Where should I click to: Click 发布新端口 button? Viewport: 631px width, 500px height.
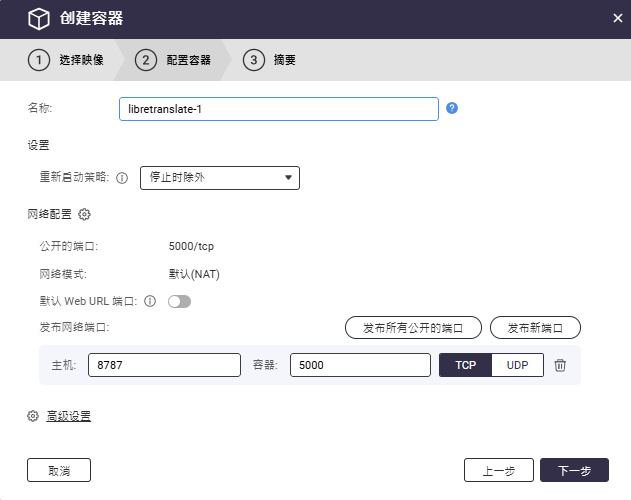535,327
